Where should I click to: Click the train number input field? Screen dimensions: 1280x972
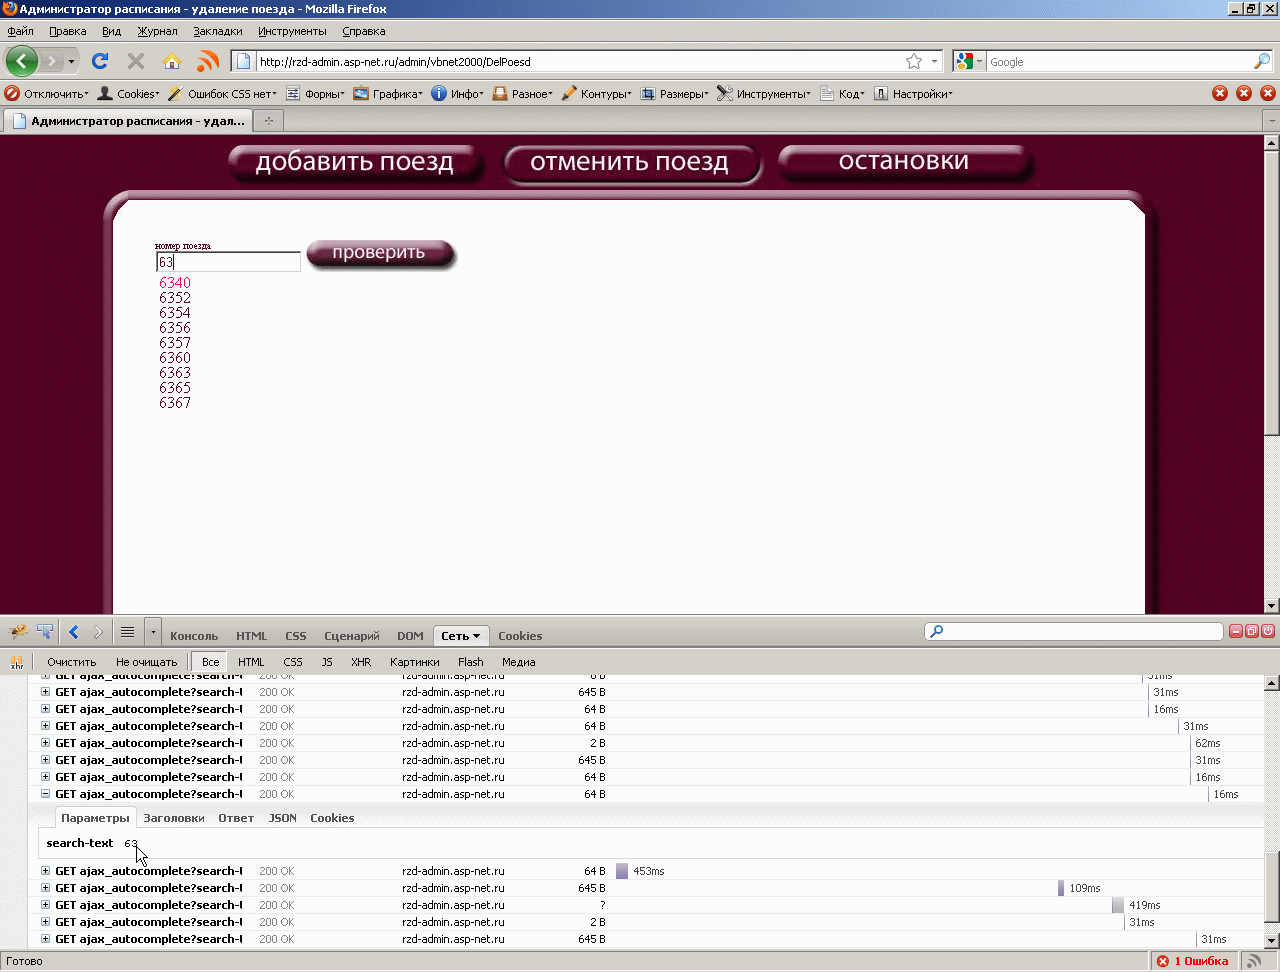[228, 262]
